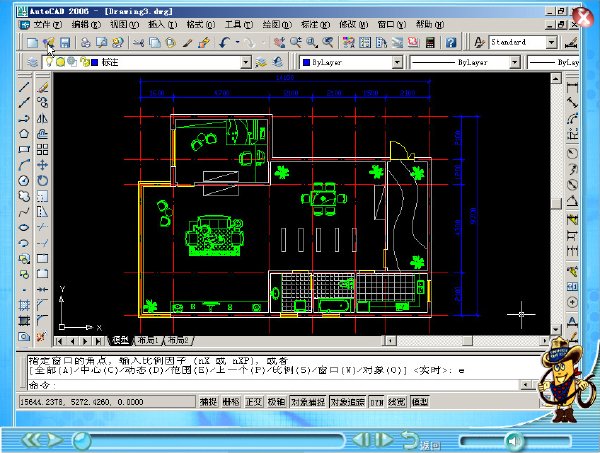The image size is (600, 453).
Task: Select the Mirror modify tool
Action: [42, 118]
